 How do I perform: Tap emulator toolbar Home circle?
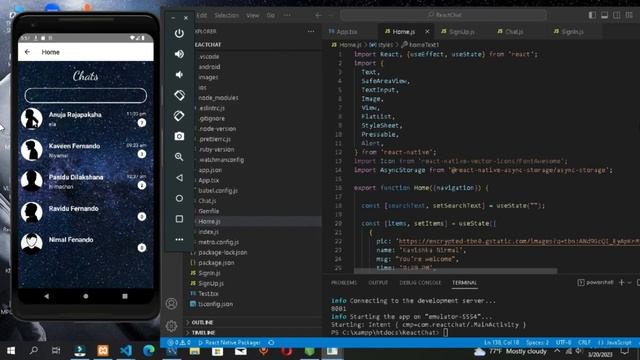click(179, 198)
